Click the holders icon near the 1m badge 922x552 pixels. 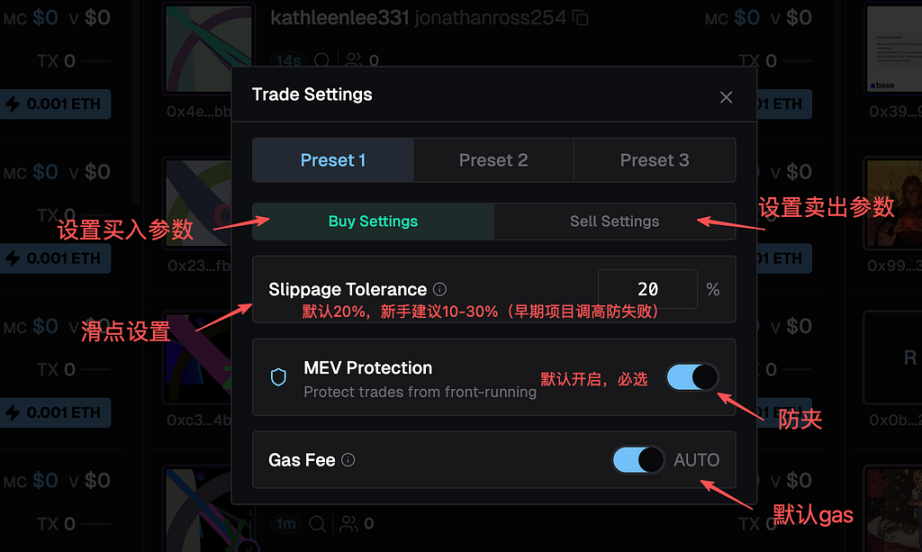coord(349,523)
